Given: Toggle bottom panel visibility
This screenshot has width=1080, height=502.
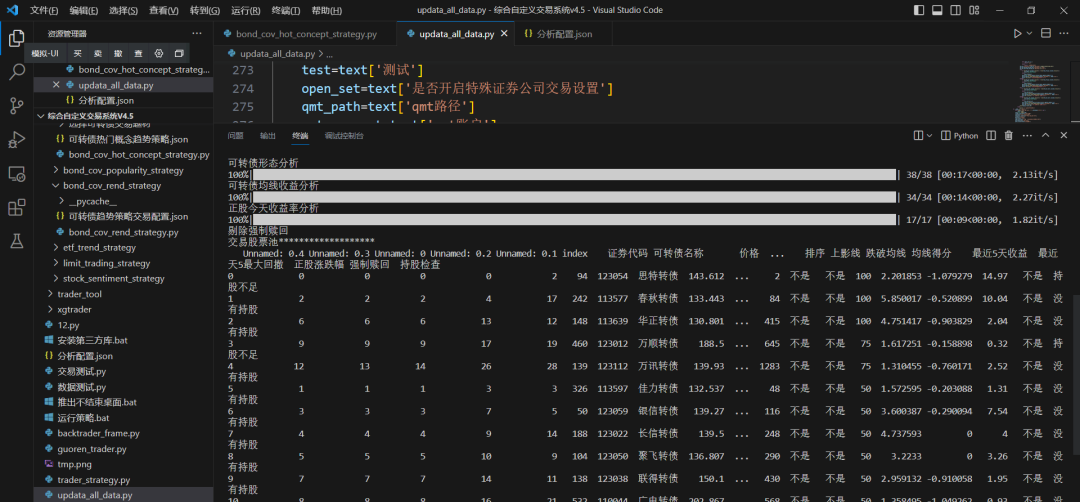Looking at the screenshot, I should pyautogui.click(x=937, y=10).
